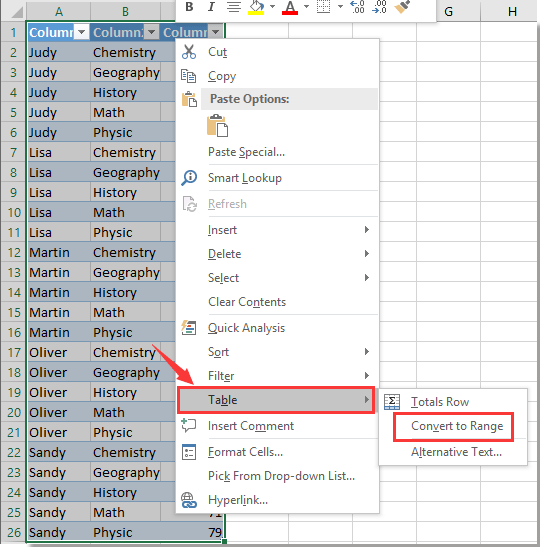Click the increase decimal icon

358,7
